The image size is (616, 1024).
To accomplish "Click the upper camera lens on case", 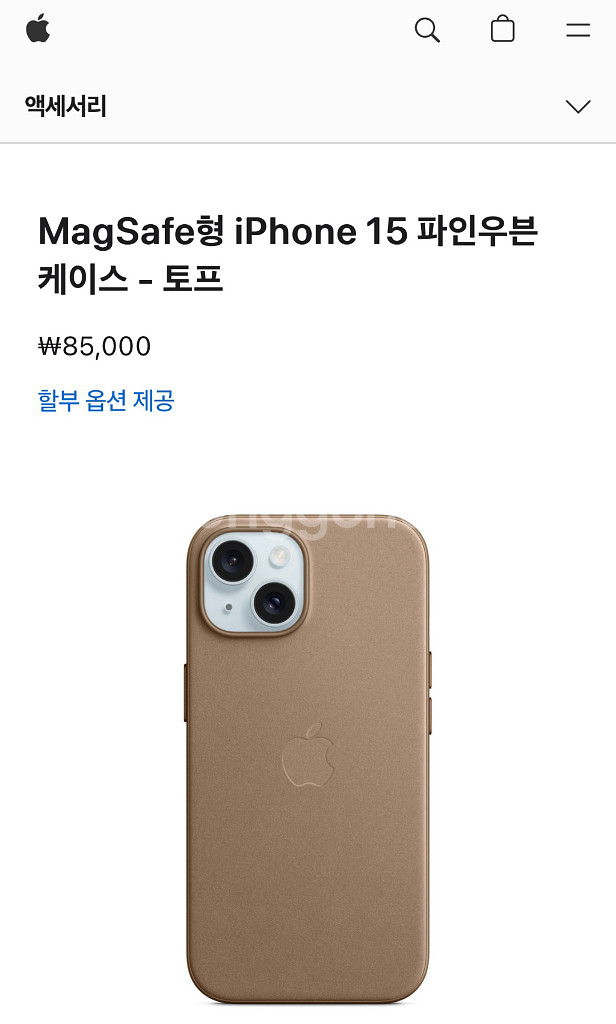I will pyautogui.click(x=231, y=560).
